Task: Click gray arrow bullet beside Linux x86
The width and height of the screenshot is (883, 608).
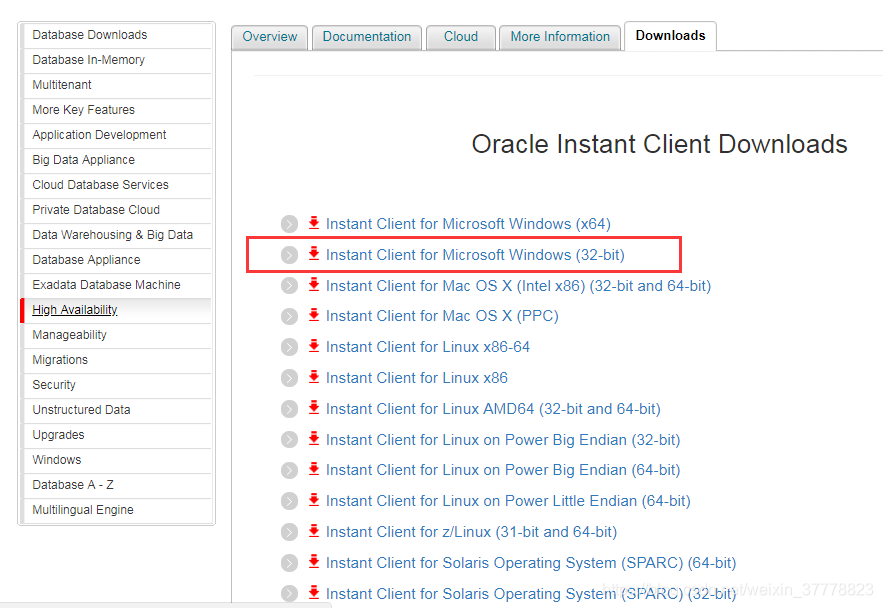Action: tap(289, 378)
